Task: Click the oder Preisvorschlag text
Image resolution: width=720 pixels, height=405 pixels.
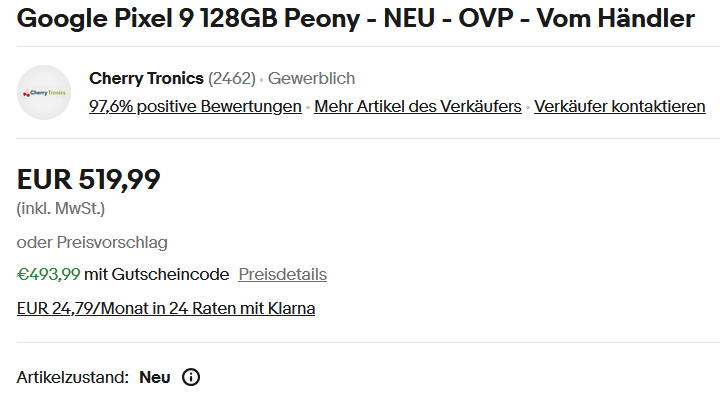Action: (92, 242)
